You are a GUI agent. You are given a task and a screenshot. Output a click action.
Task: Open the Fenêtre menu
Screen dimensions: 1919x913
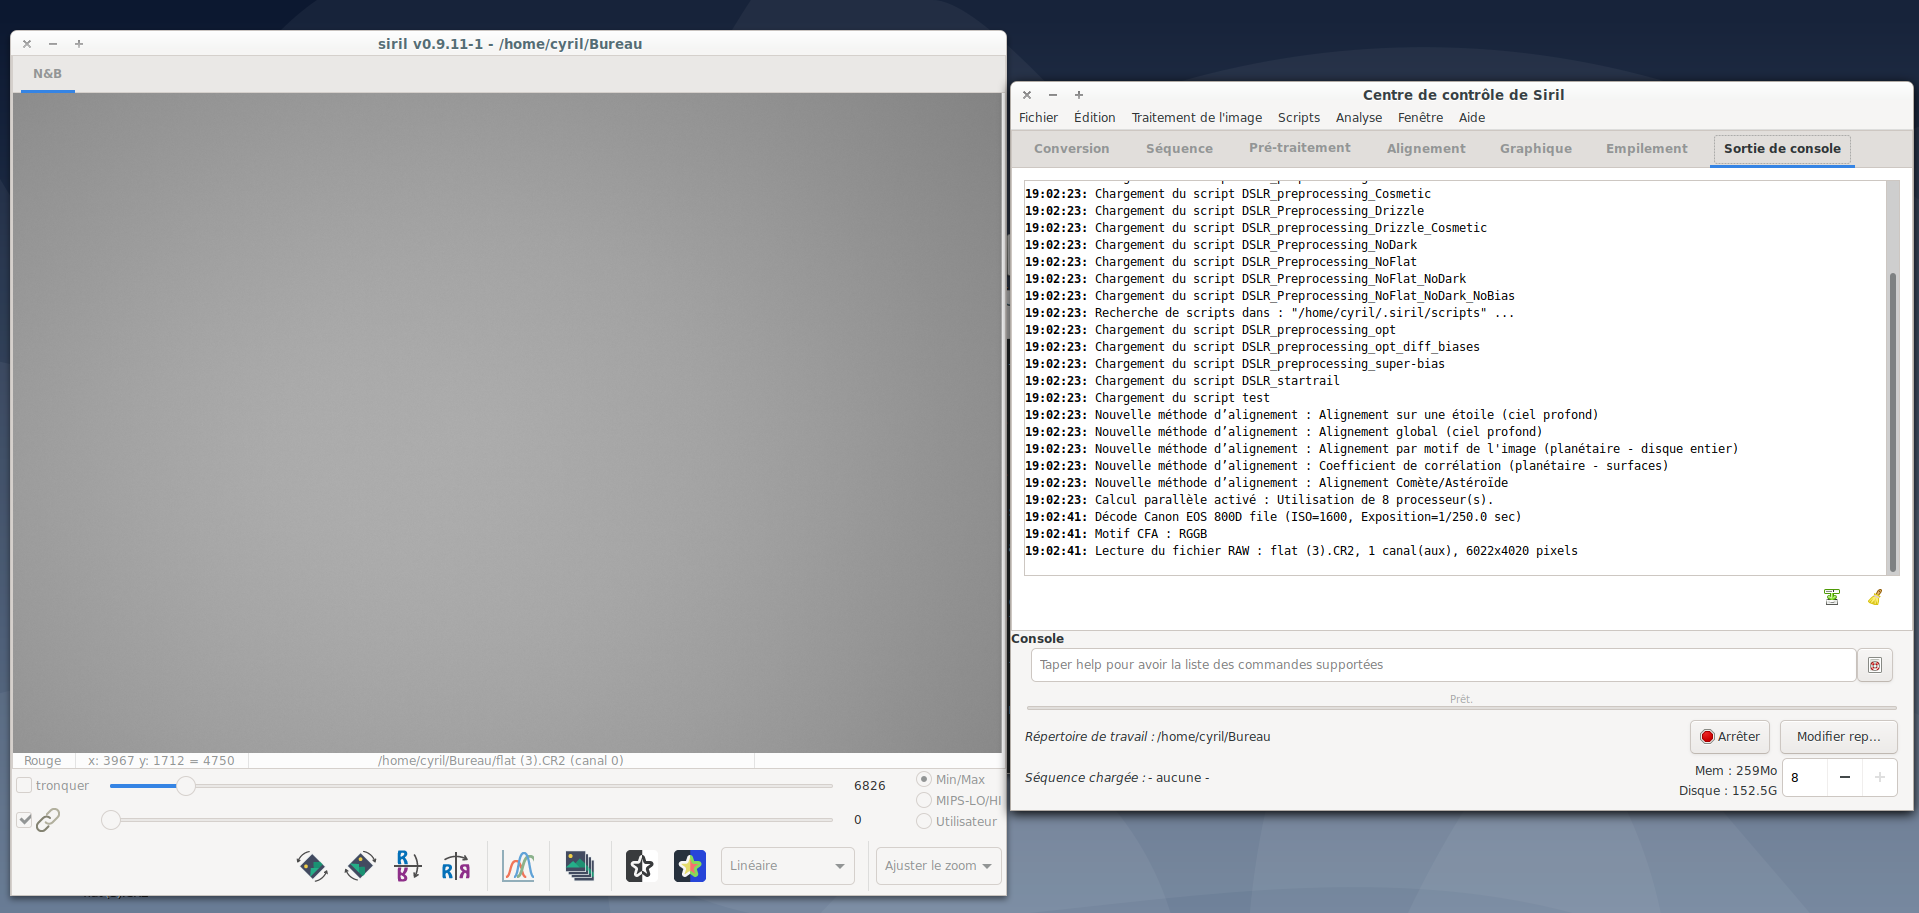(1421, 118)
